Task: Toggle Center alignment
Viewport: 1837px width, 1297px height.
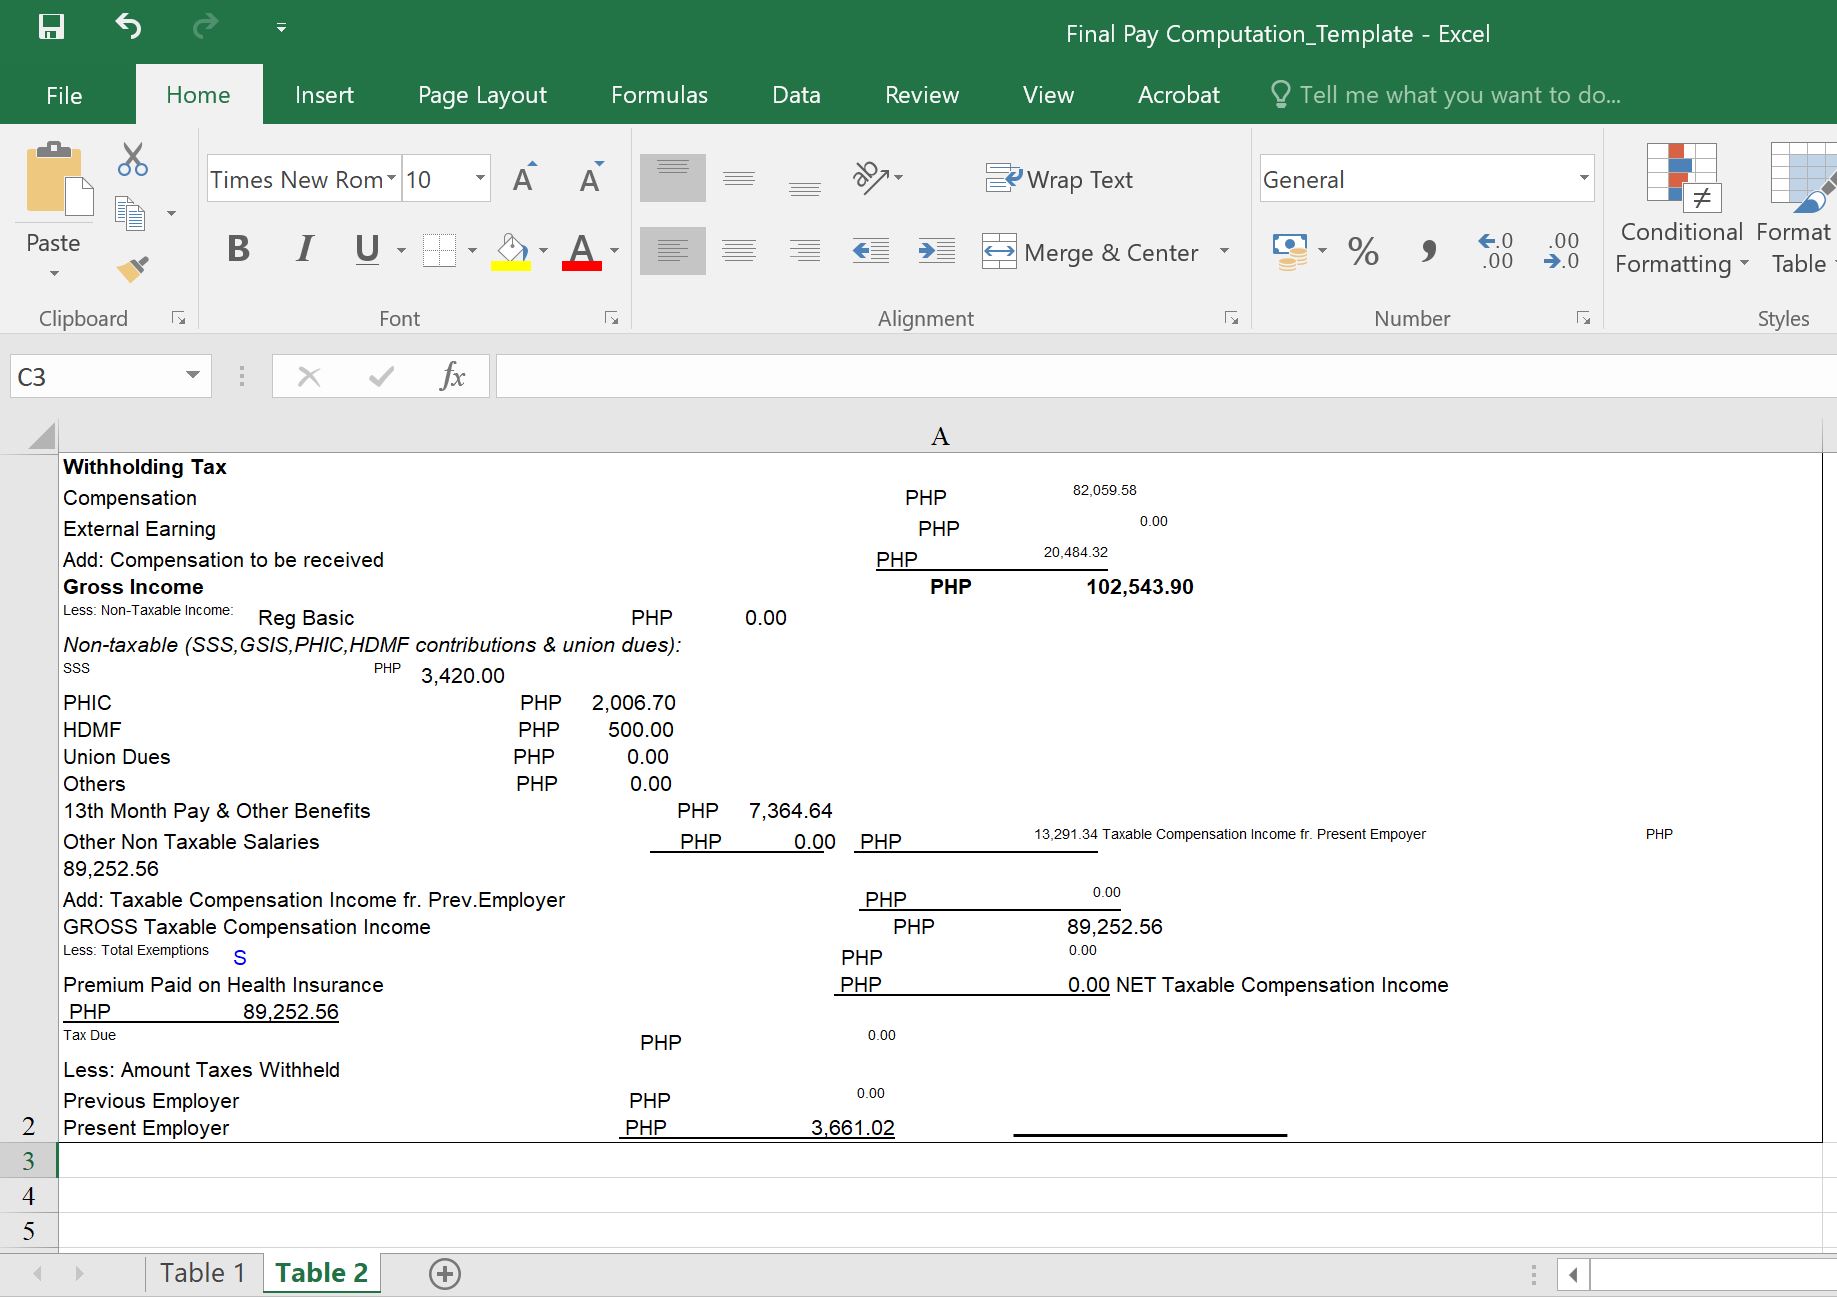Action: 739,250
